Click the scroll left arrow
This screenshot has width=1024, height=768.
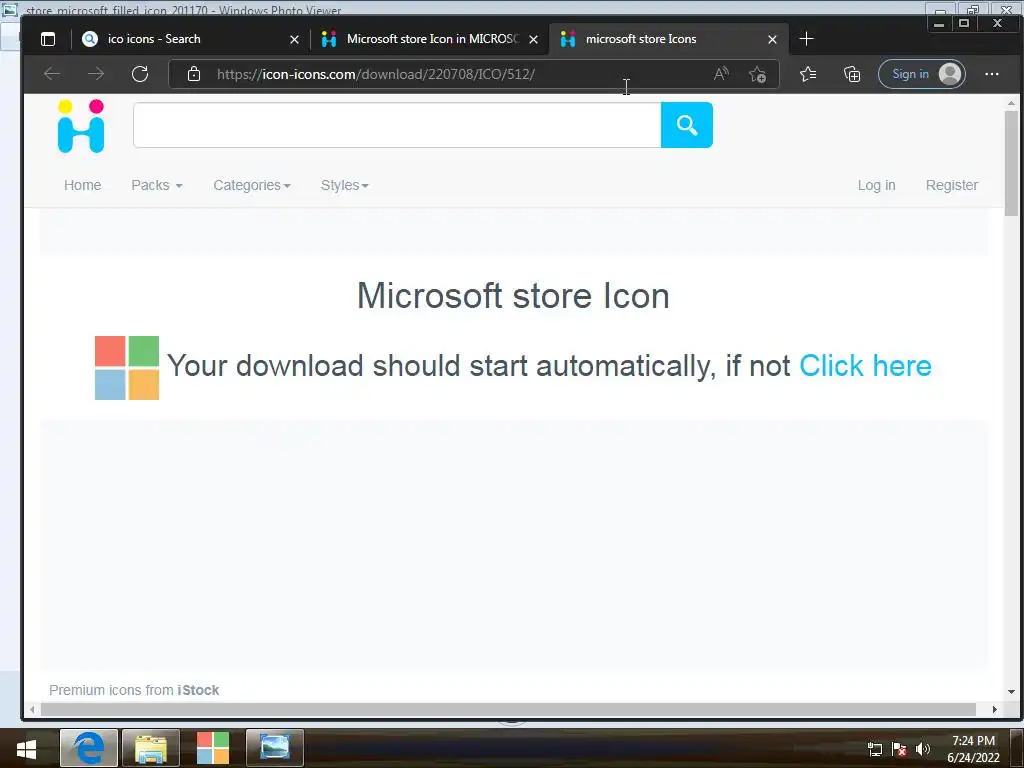[x=32, y=710]
